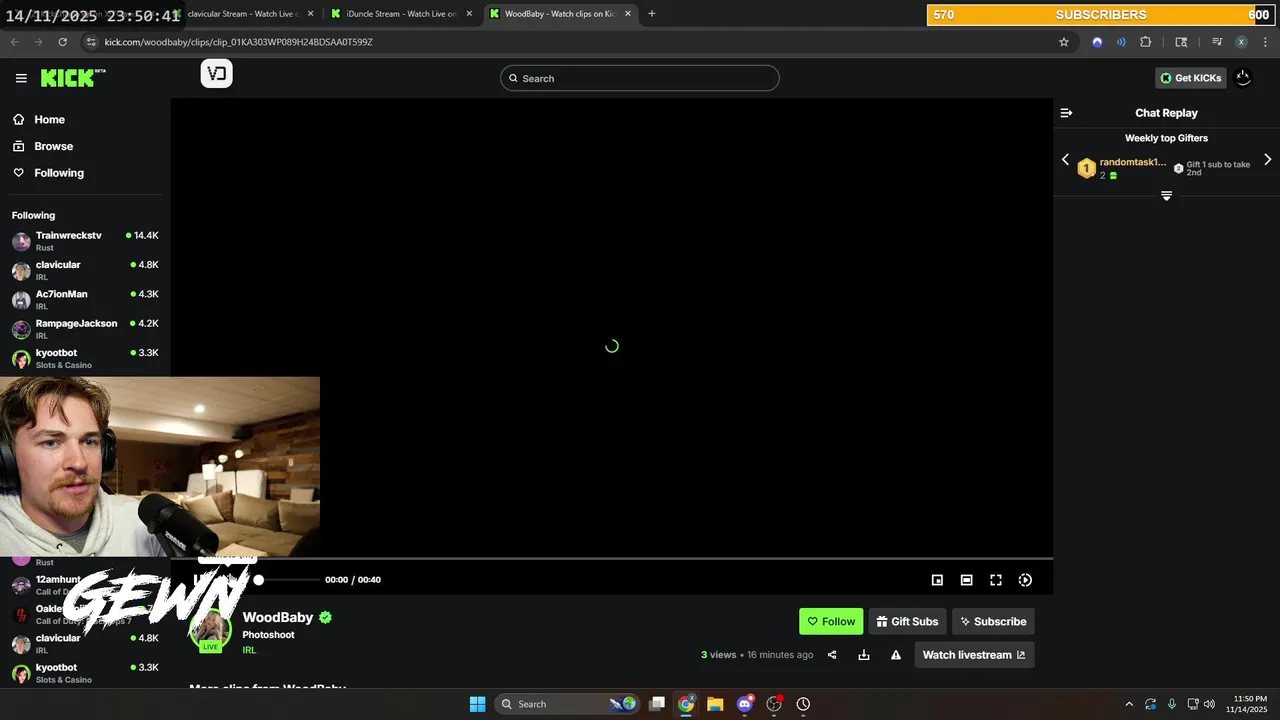1280x720 pixels.
Task: Click the IRL category link
Action: coord(249,650)
